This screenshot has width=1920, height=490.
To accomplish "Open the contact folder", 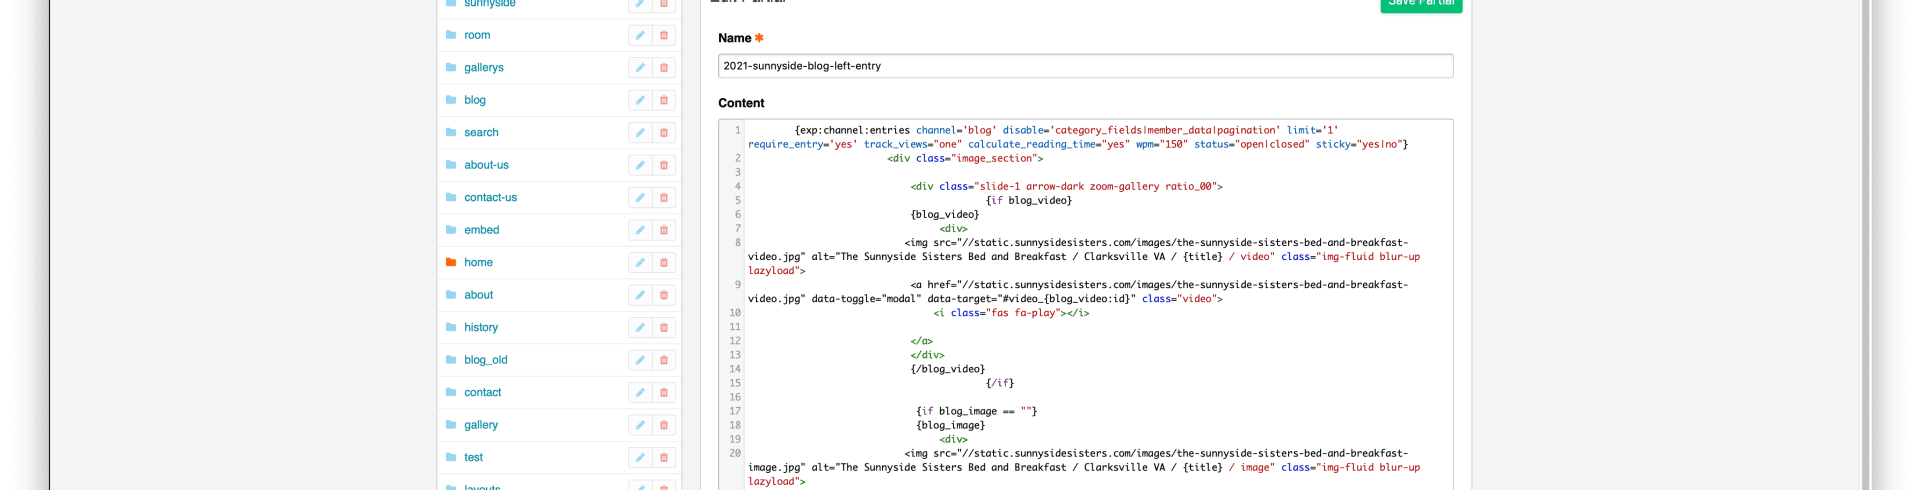I will pyautogui.click(x=482, y=393).
